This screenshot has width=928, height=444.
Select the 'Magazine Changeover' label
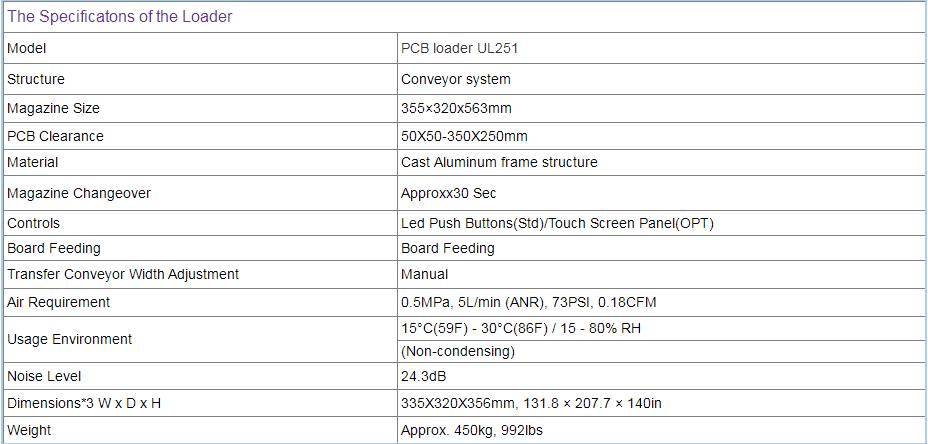pos(79,194)
